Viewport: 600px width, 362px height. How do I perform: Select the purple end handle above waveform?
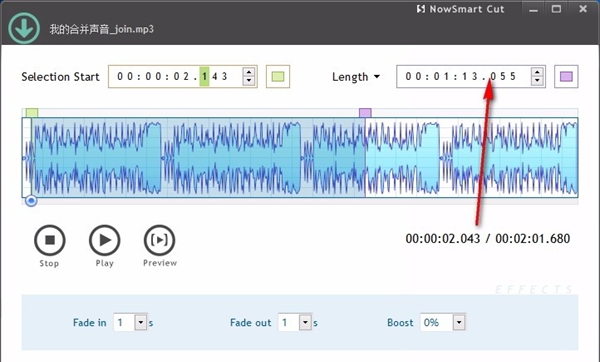coord(365,113)
